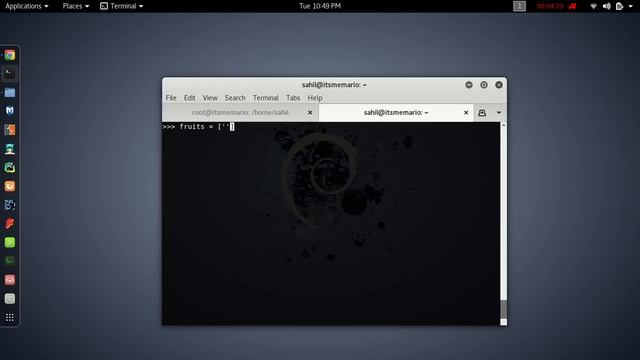Viewport: 640px width, 360px height.
Task: Open Google Chrome from the dock
Action: tap(10, 55)
